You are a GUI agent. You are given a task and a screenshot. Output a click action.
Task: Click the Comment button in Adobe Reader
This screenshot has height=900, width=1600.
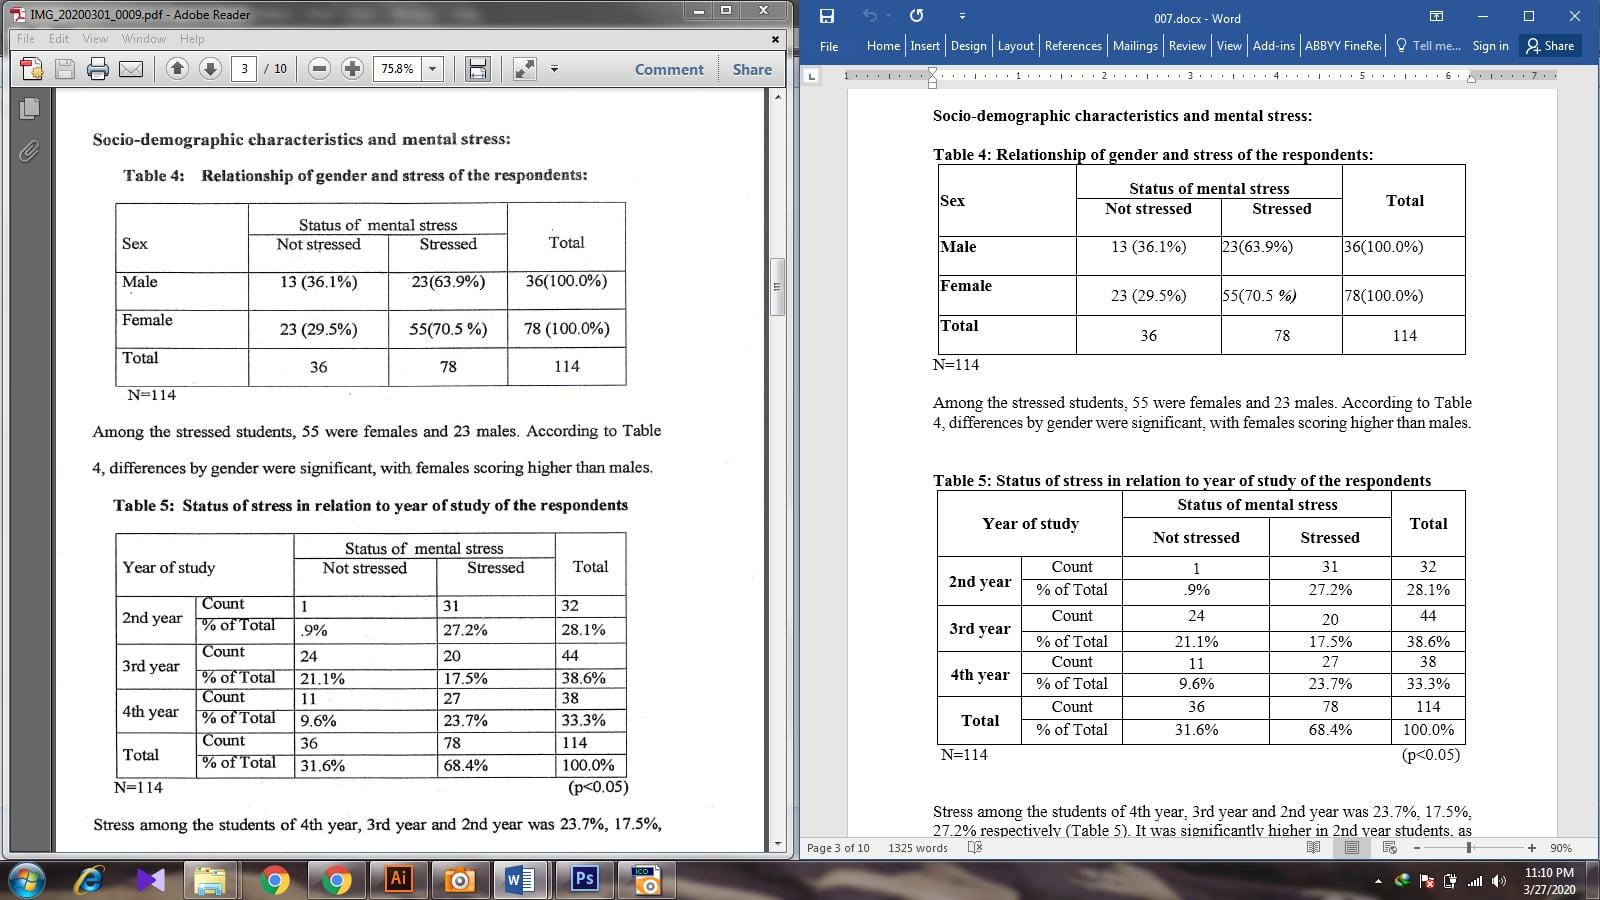tap(668, 69)
